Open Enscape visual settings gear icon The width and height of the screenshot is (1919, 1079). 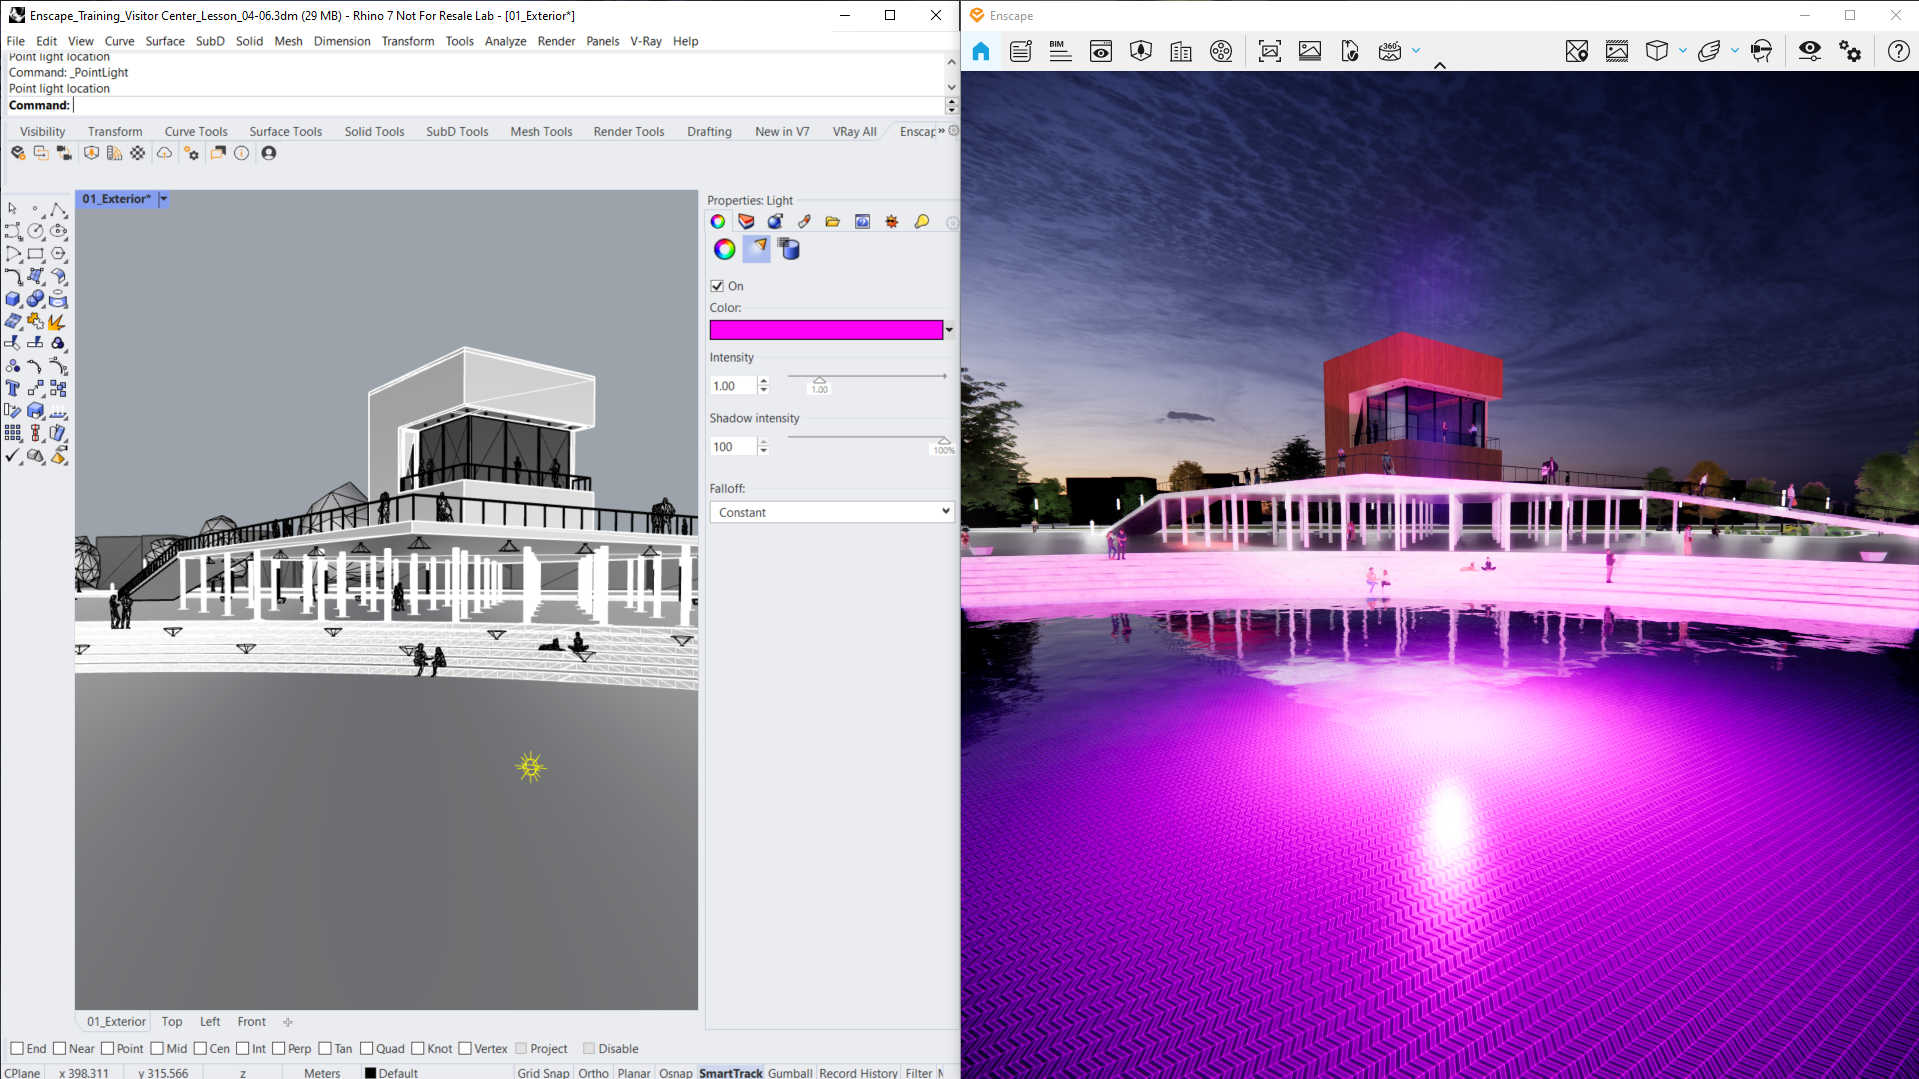1850,51
